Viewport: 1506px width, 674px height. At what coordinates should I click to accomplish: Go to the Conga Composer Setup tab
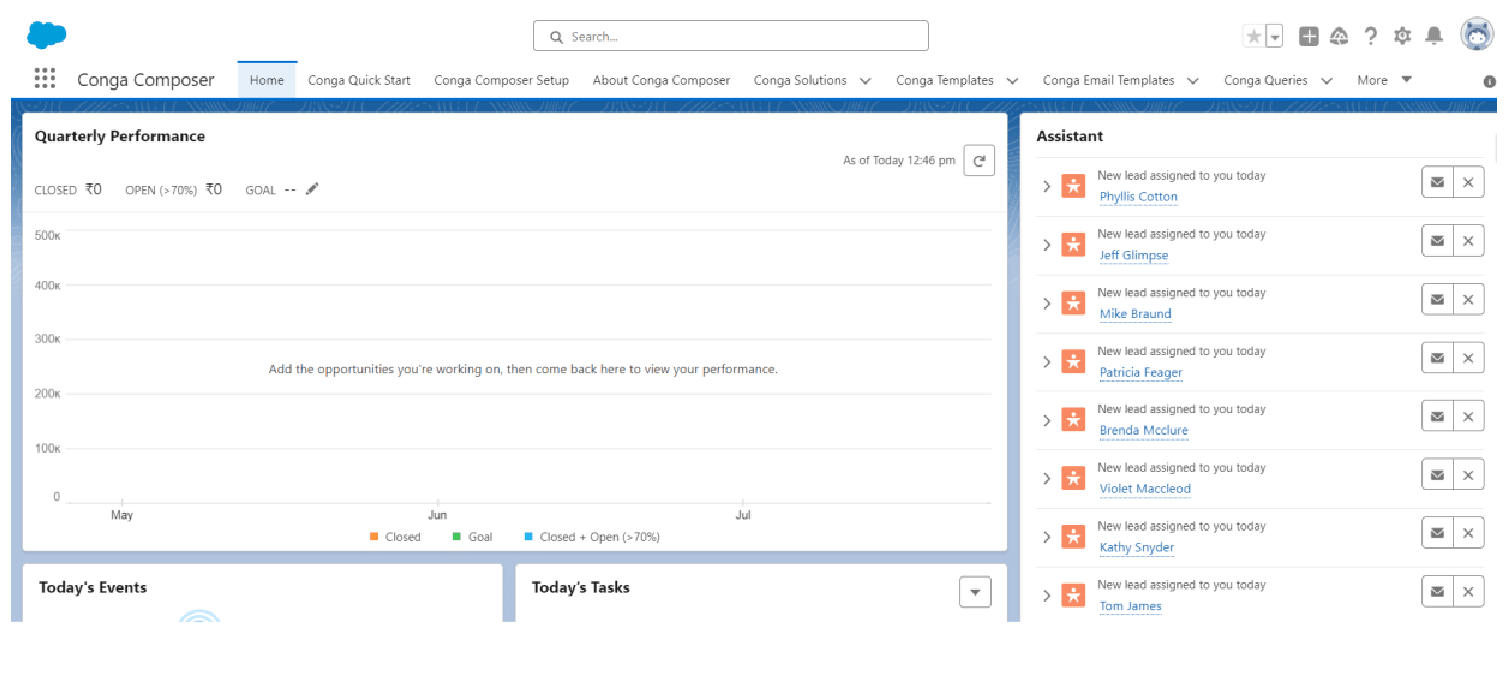tap(501, 80)
